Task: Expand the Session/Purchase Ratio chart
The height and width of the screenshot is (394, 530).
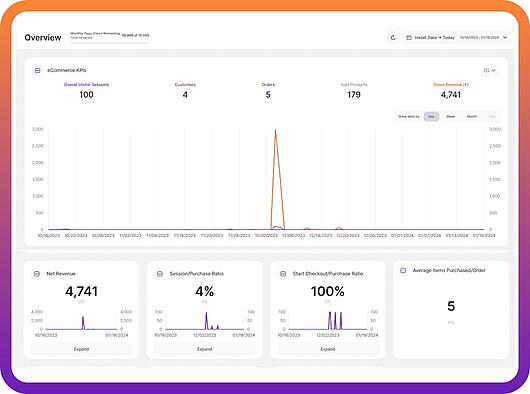Action: pos(204,349)
